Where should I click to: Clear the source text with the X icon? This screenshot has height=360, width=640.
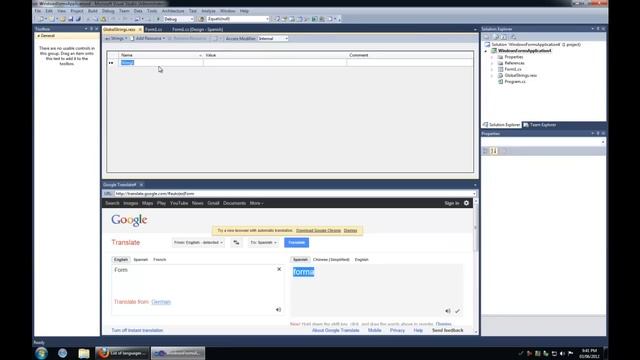[x=279, y=269]
